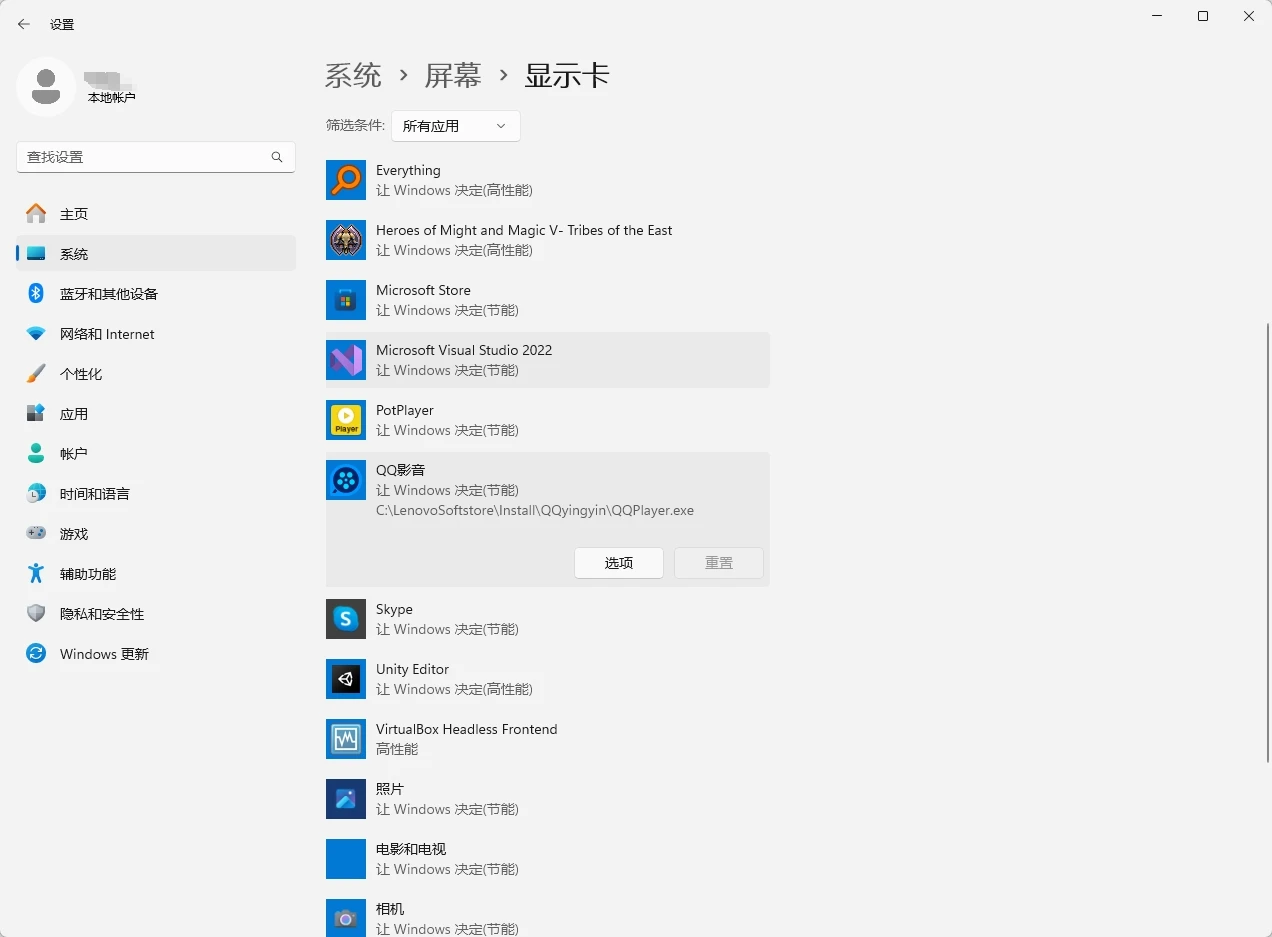Screen dimensions: 1272x937
Task: Click the vertical scrollbar of app list
Action: point(1267,543)
